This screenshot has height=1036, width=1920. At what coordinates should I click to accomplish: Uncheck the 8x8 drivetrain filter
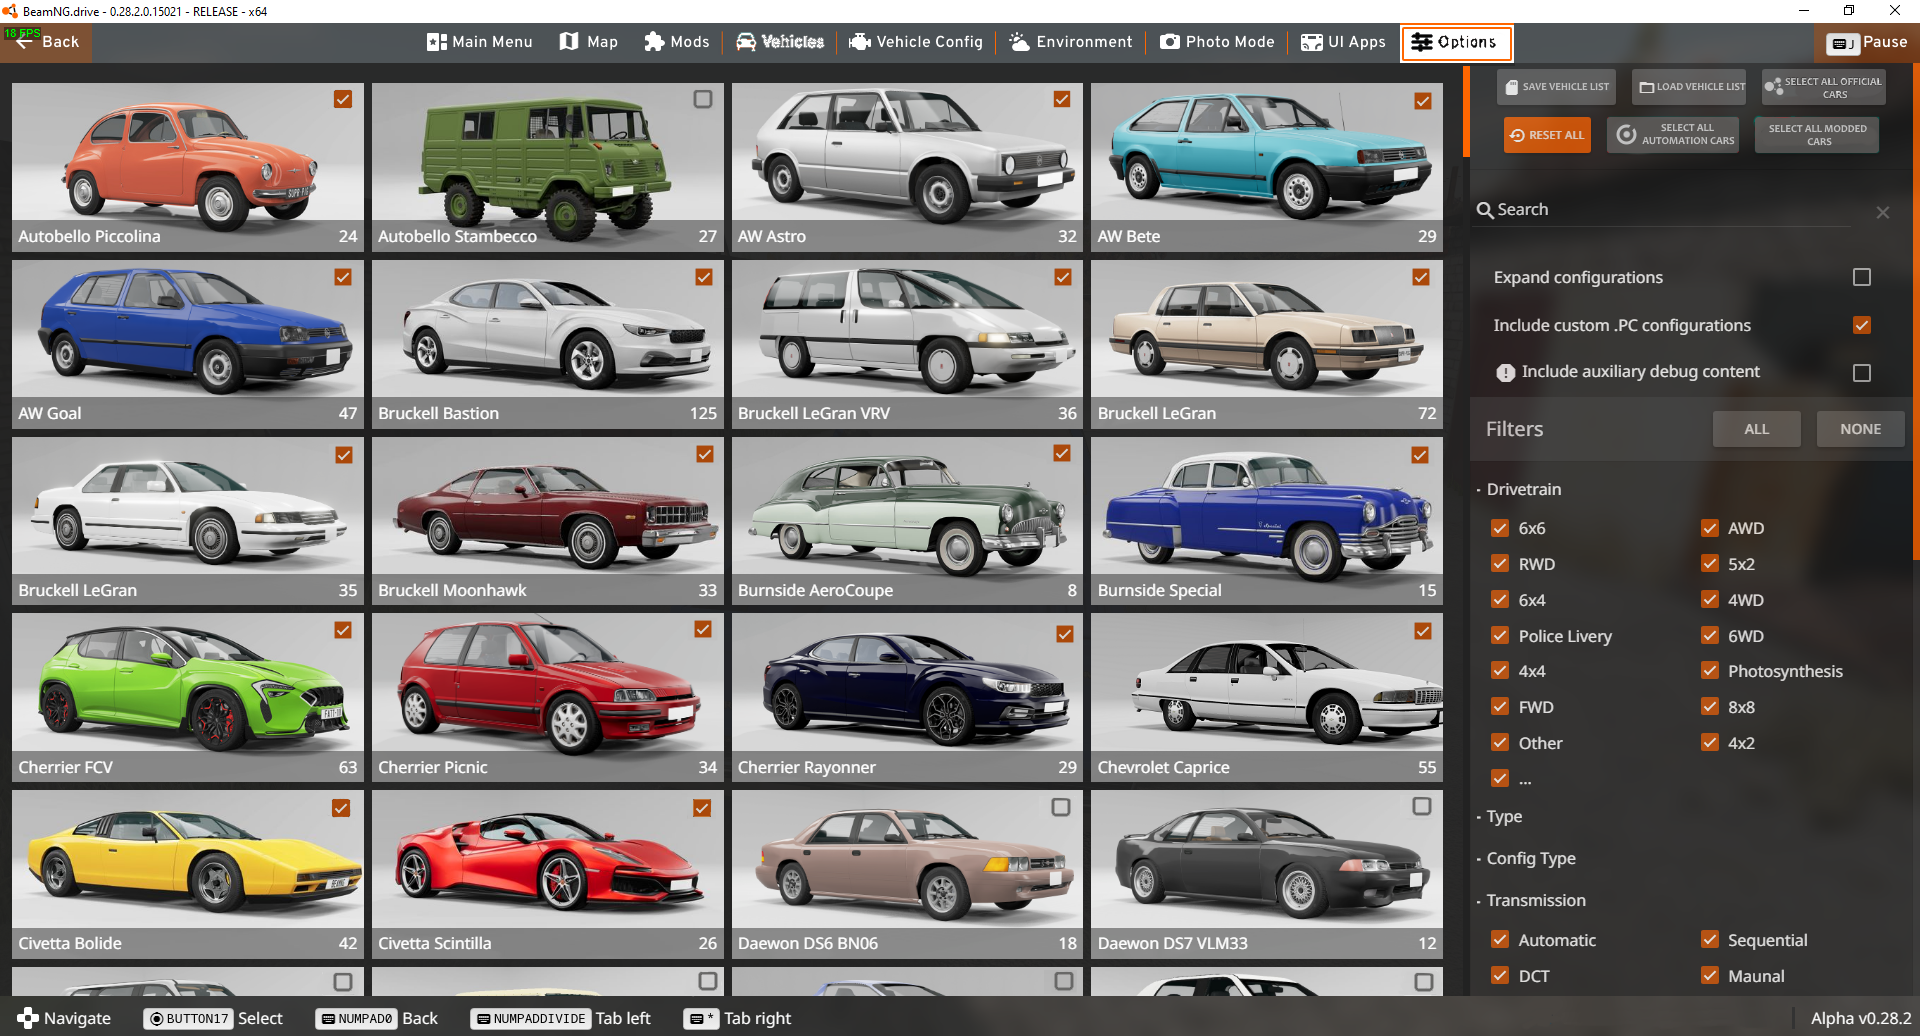tap(1710, 706)
